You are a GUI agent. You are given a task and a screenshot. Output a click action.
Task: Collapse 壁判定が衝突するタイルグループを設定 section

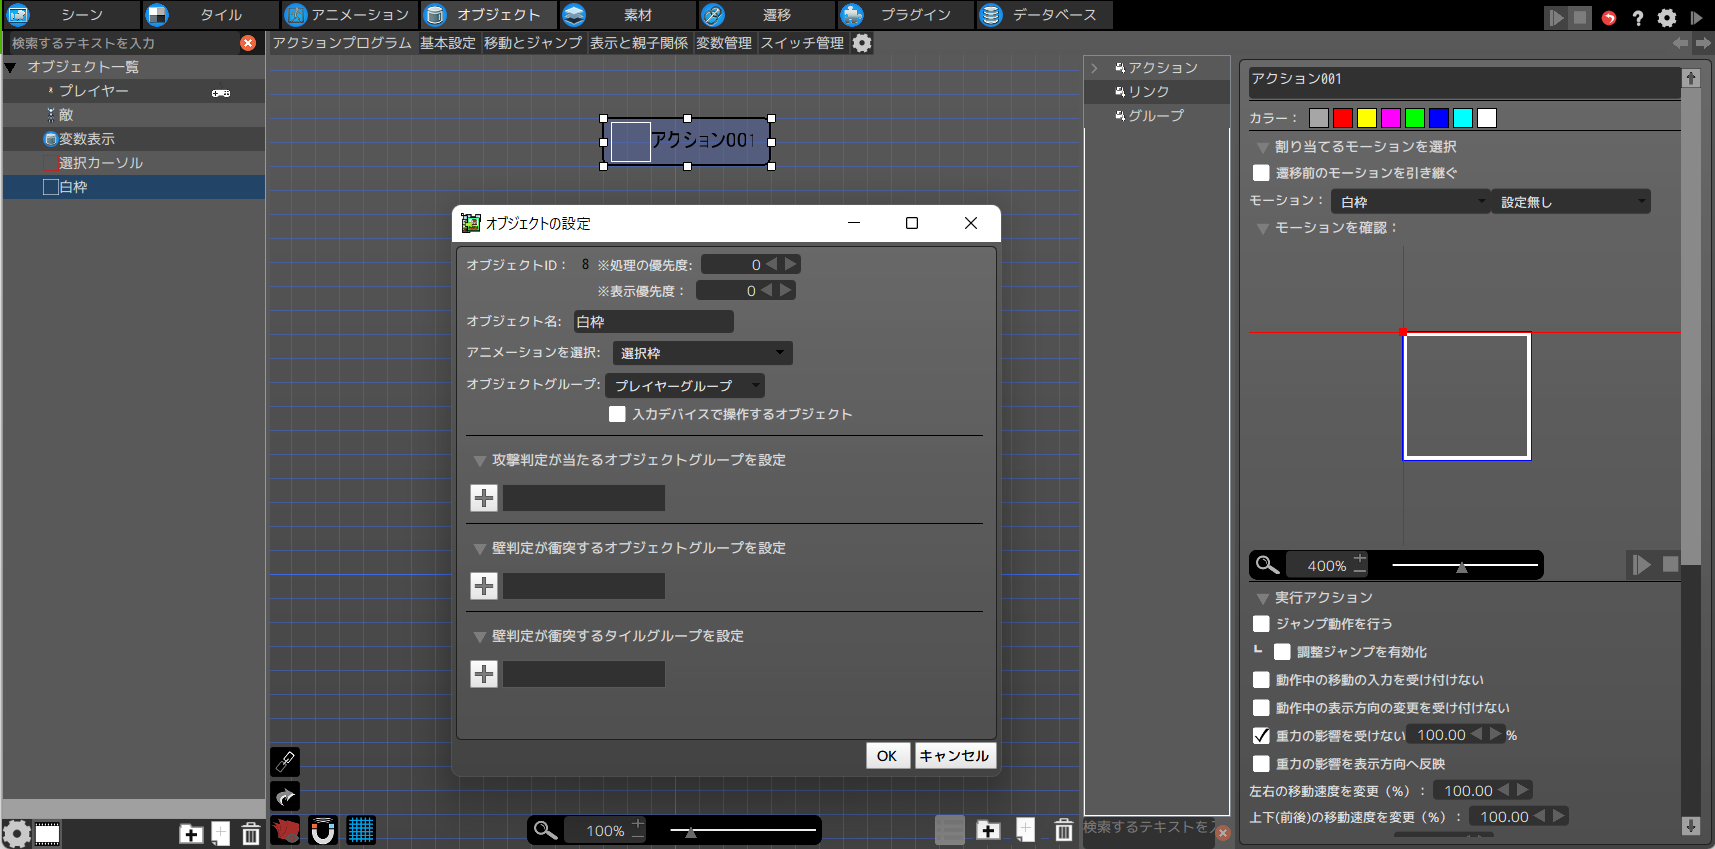click(x=480, y=637)
